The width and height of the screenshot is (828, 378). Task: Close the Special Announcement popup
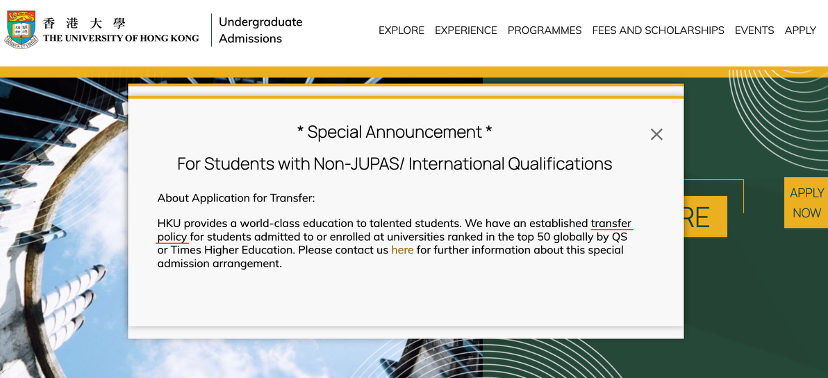656,135
